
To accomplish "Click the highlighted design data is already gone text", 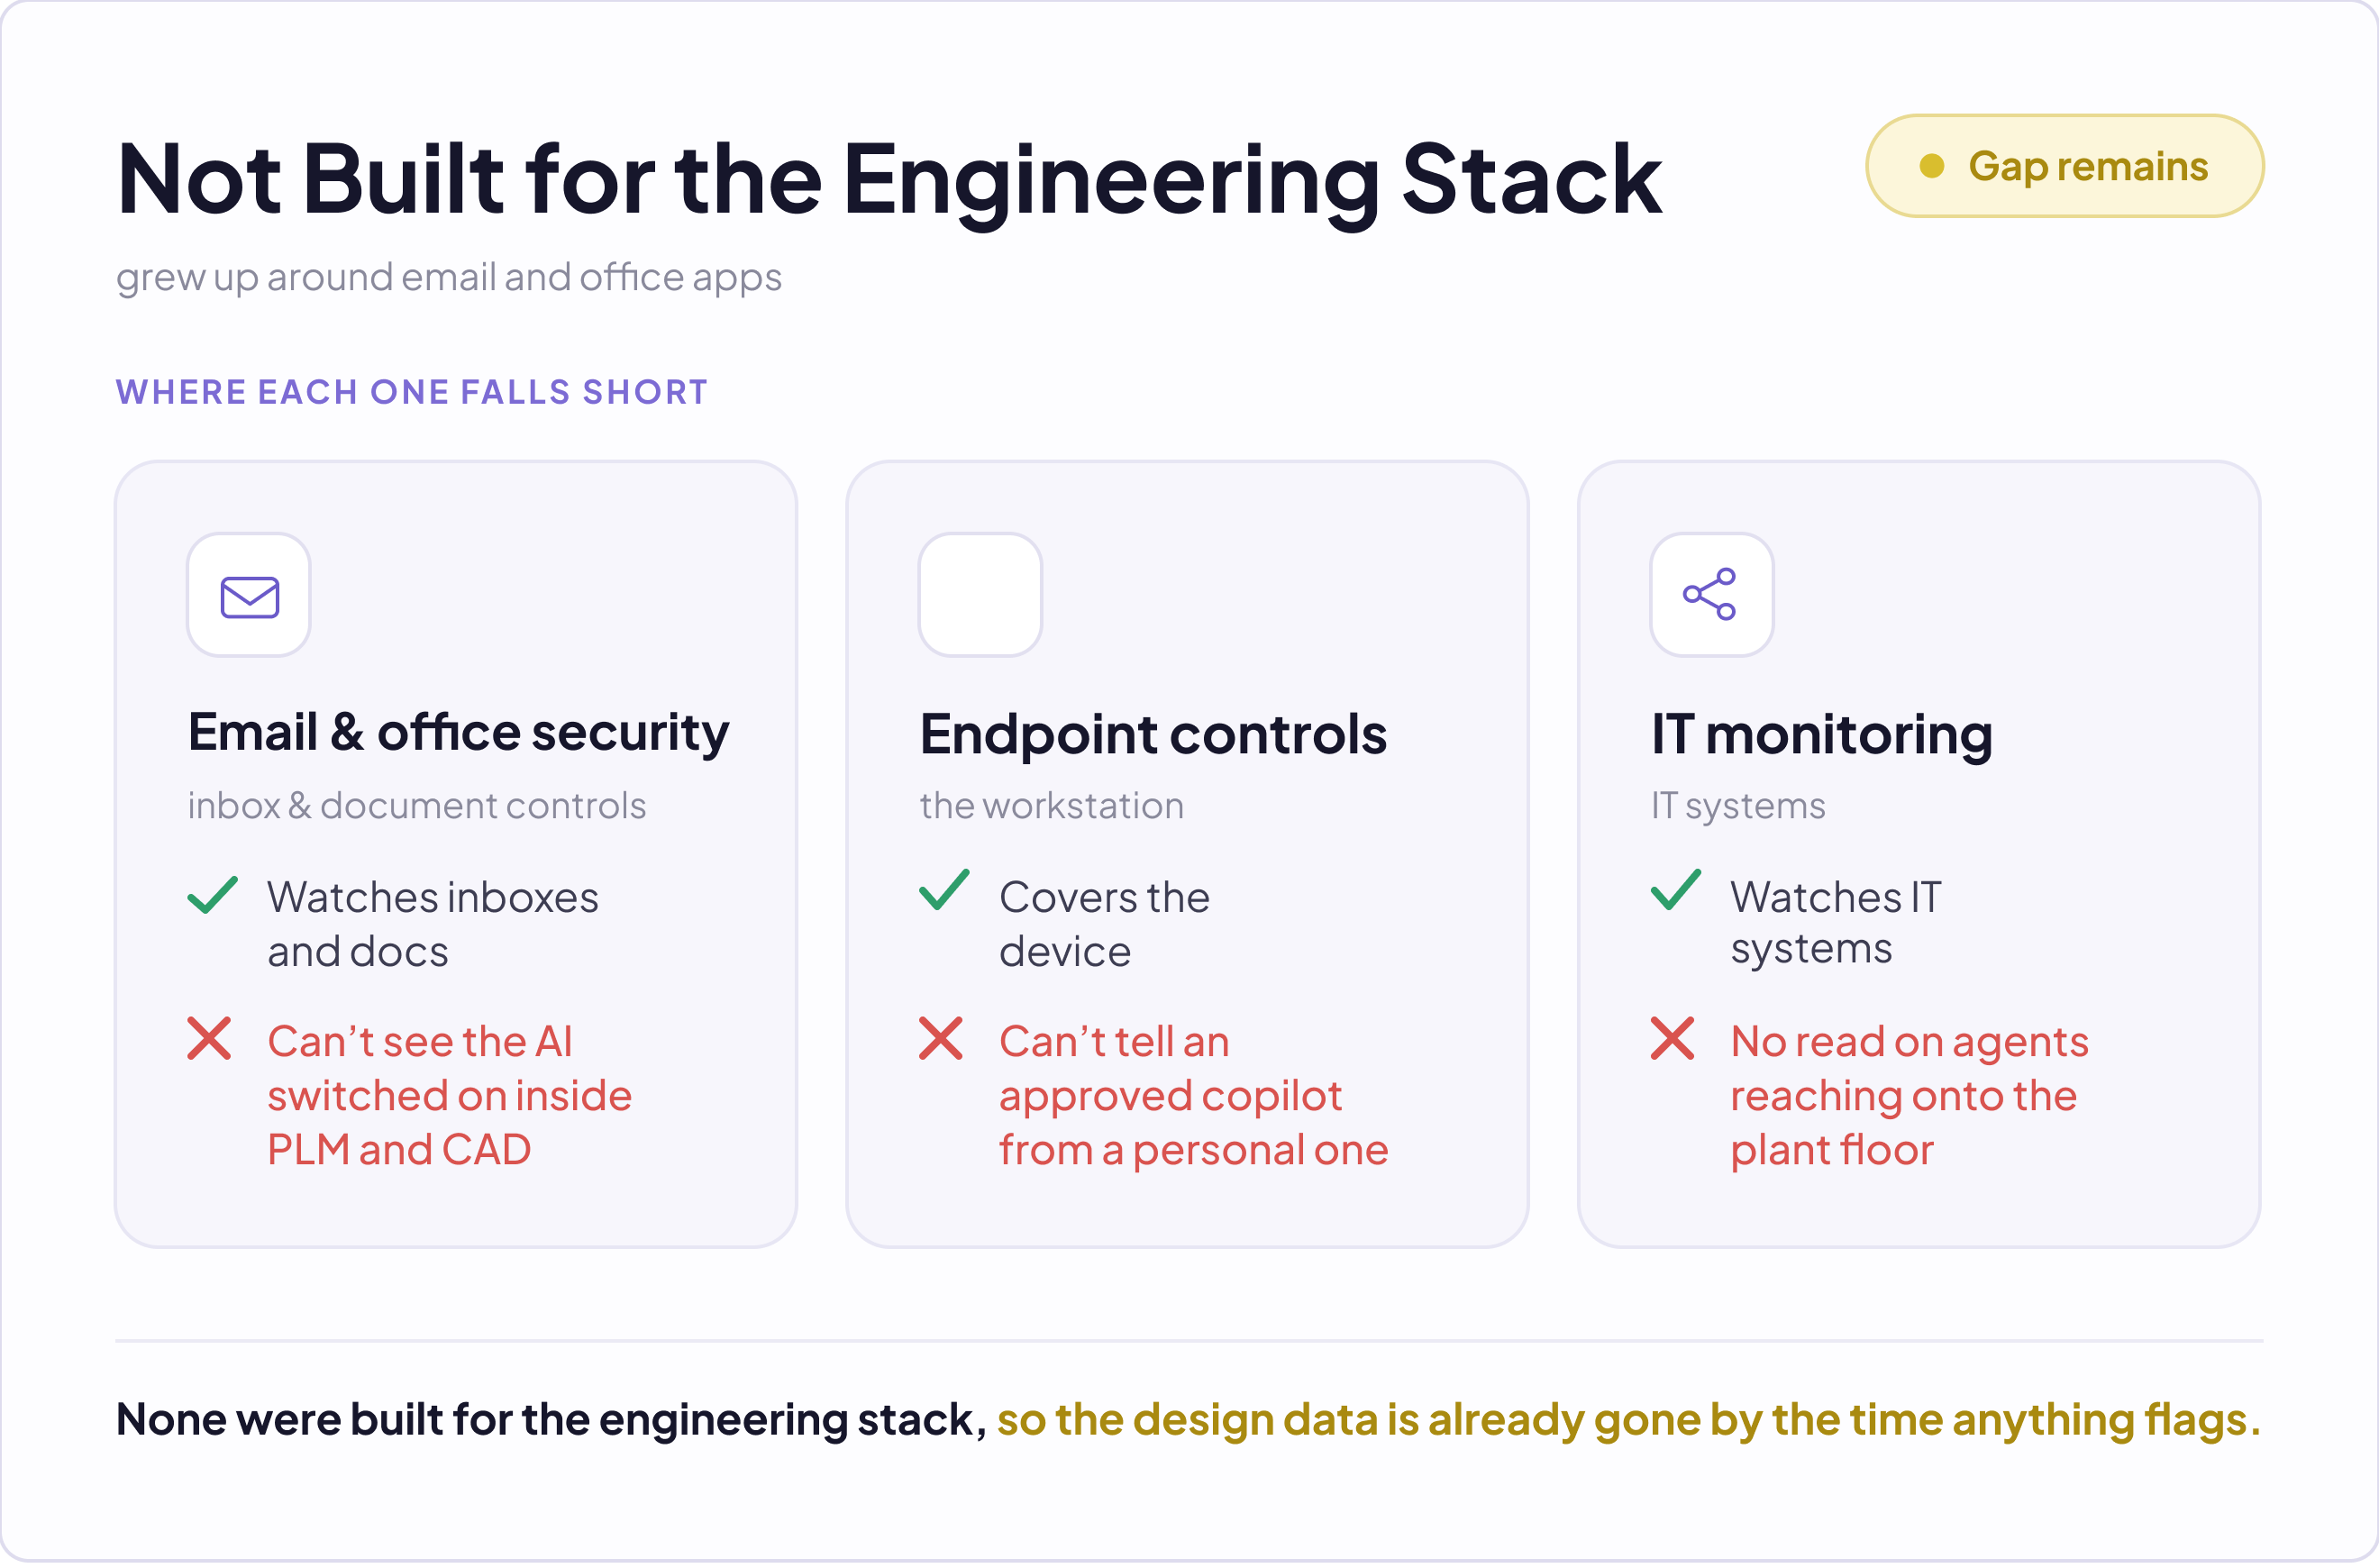I will click(1628, 1421).
